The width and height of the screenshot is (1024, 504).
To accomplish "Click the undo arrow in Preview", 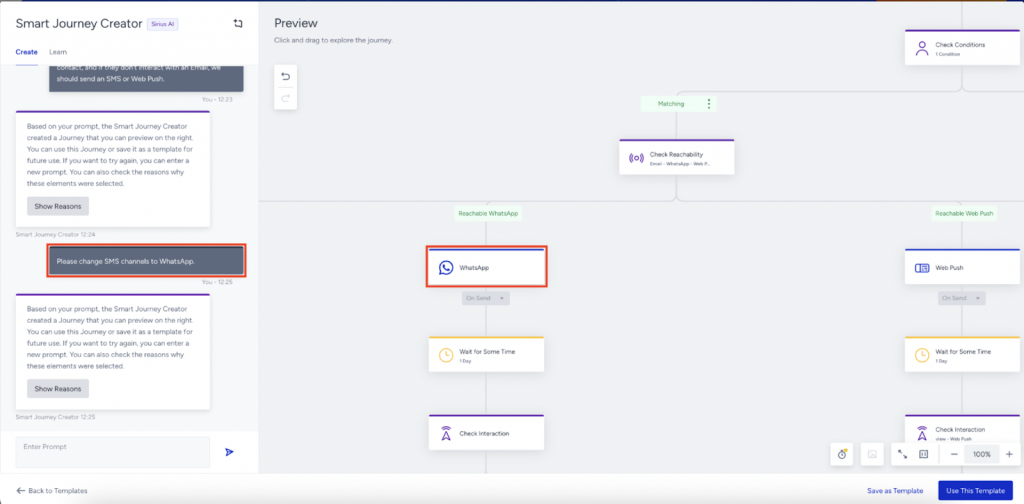I will point(285,76).
